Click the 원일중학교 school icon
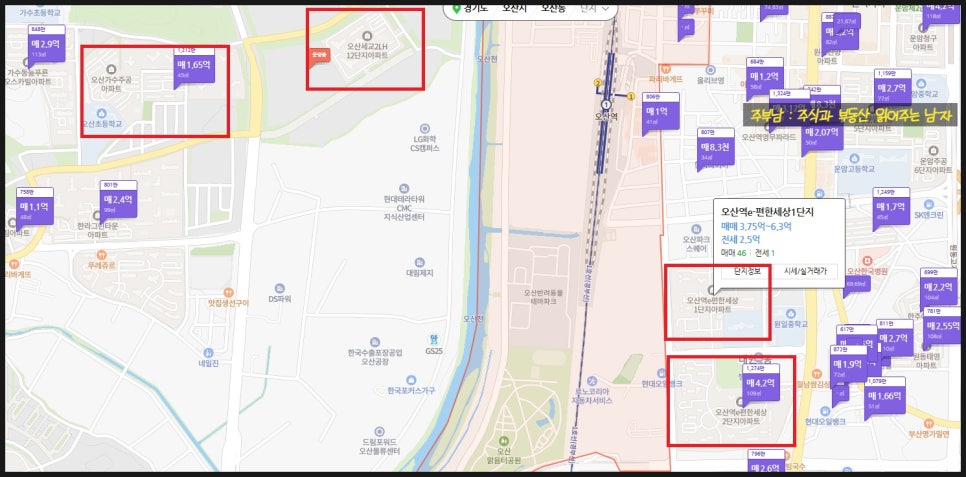This screenshot has height=477, width=966. tap(791, 313)
